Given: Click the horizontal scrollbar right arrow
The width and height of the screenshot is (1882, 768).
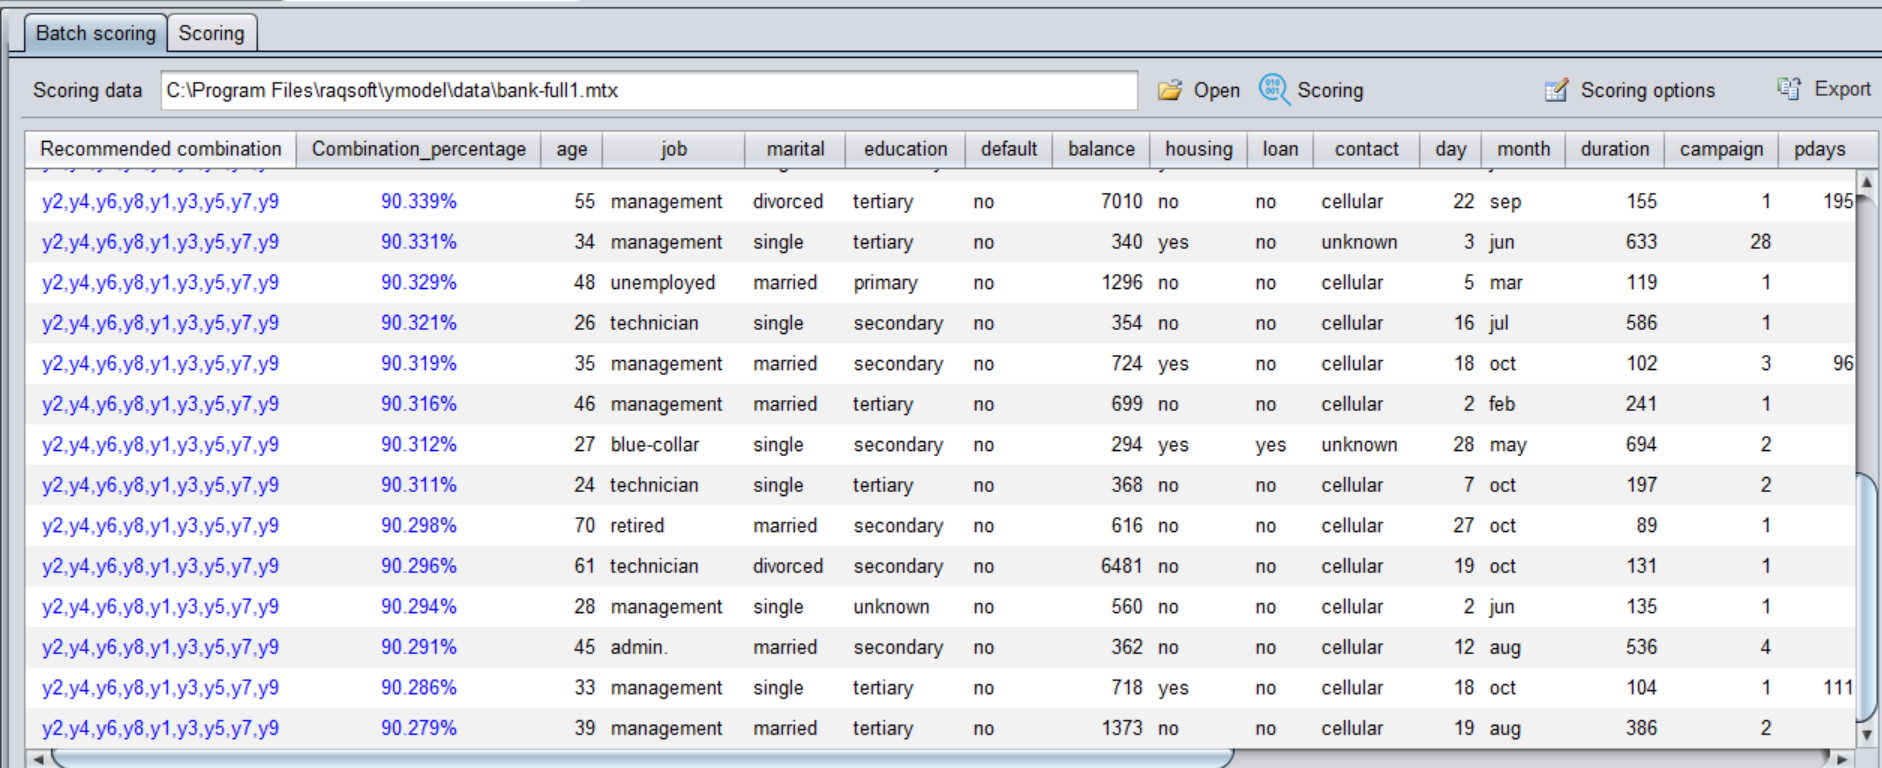Looking at the screenshot, I should click(x=1842, y=759).
